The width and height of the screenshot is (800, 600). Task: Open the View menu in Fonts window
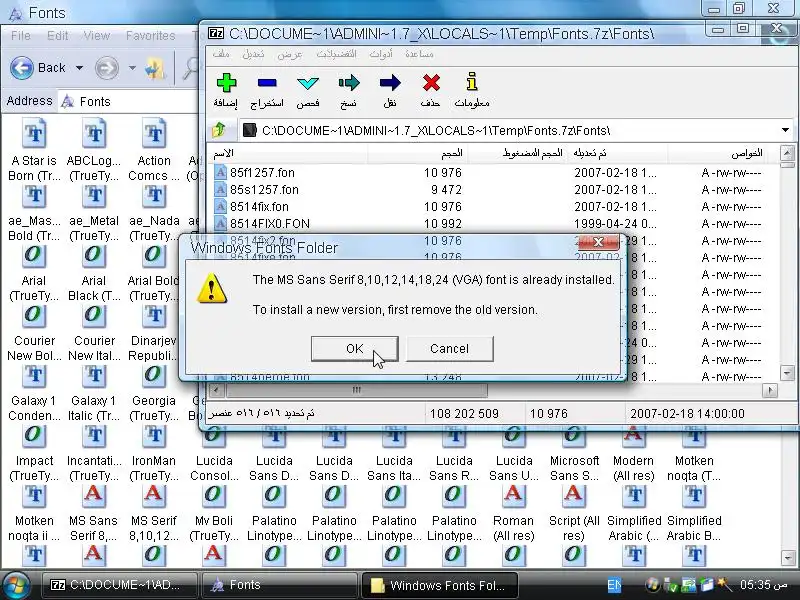click(96, 36)
